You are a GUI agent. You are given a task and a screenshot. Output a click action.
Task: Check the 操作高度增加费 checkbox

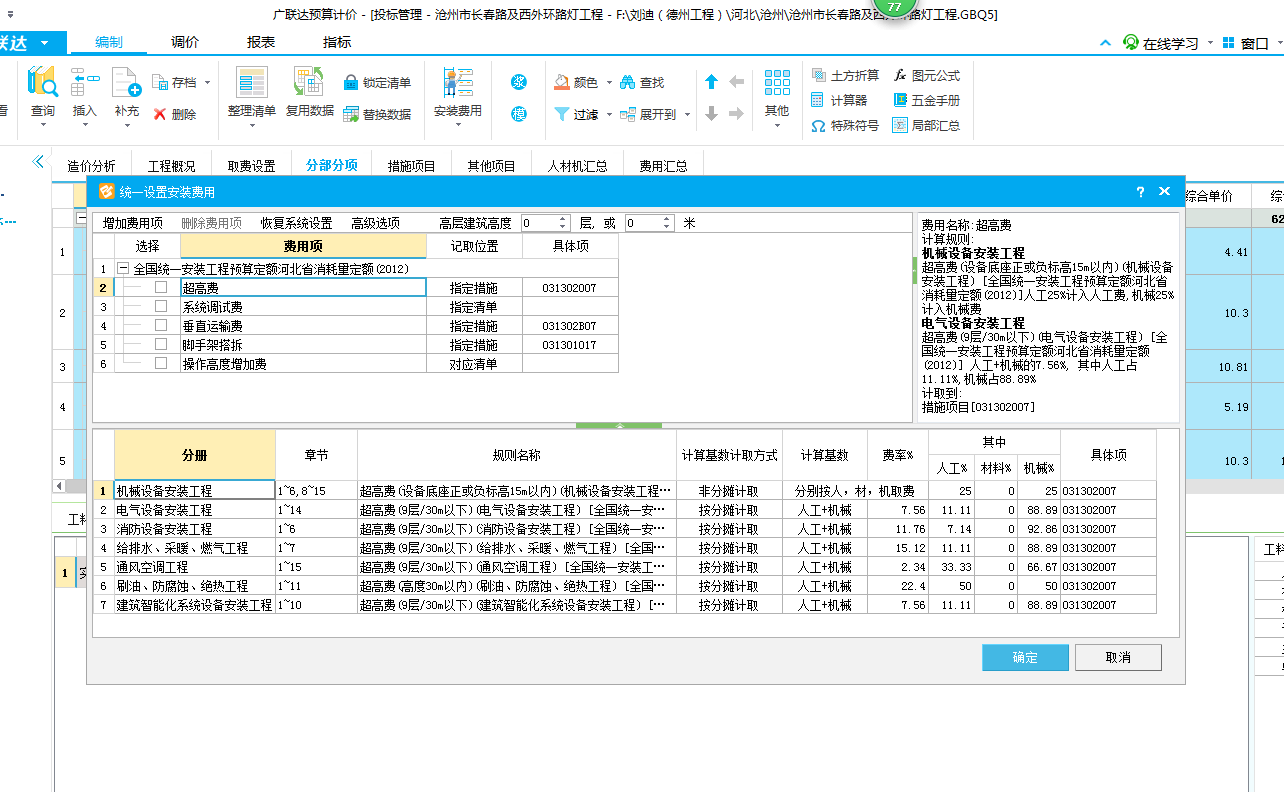pyautogui.click(x=161, y=364)
